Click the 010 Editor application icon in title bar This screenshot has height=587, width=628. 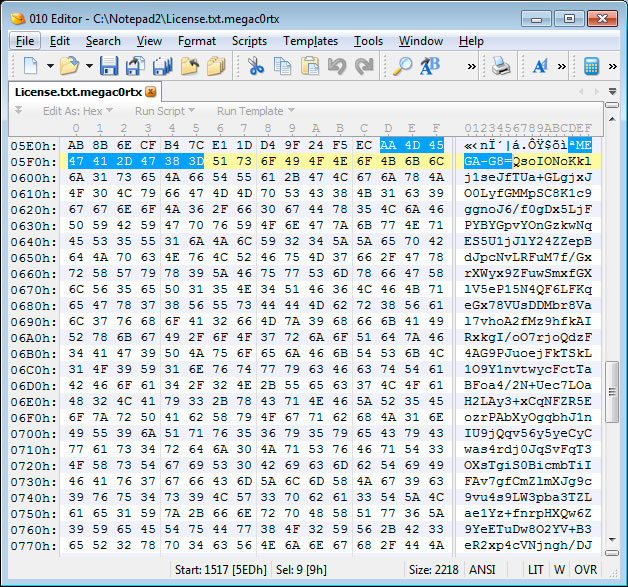tap(18, 18)
